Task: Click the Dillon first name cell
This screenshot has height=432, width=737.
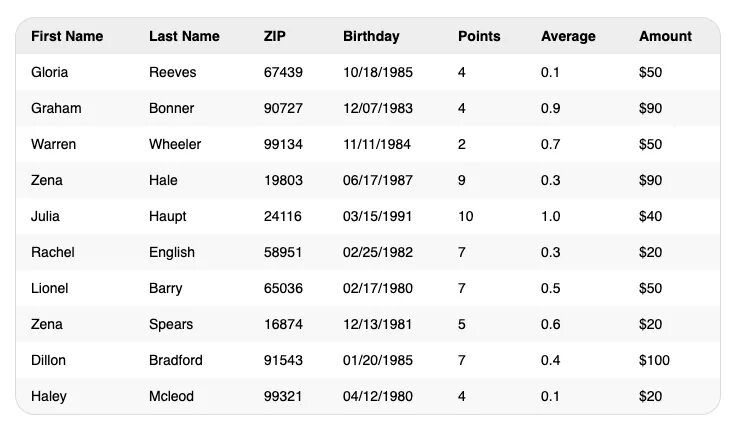Action: [49, 360]
